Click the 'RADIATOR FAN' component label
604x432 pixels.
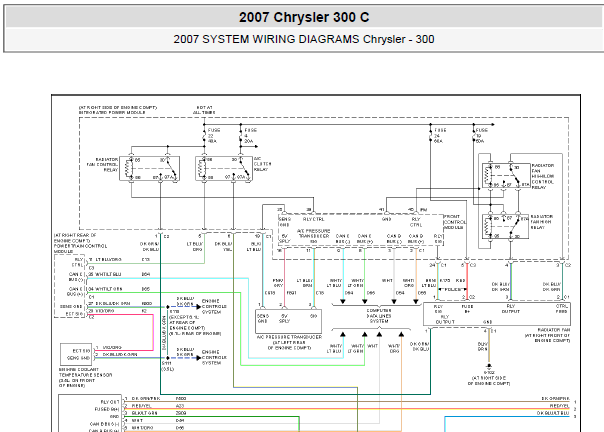(554, 330)
